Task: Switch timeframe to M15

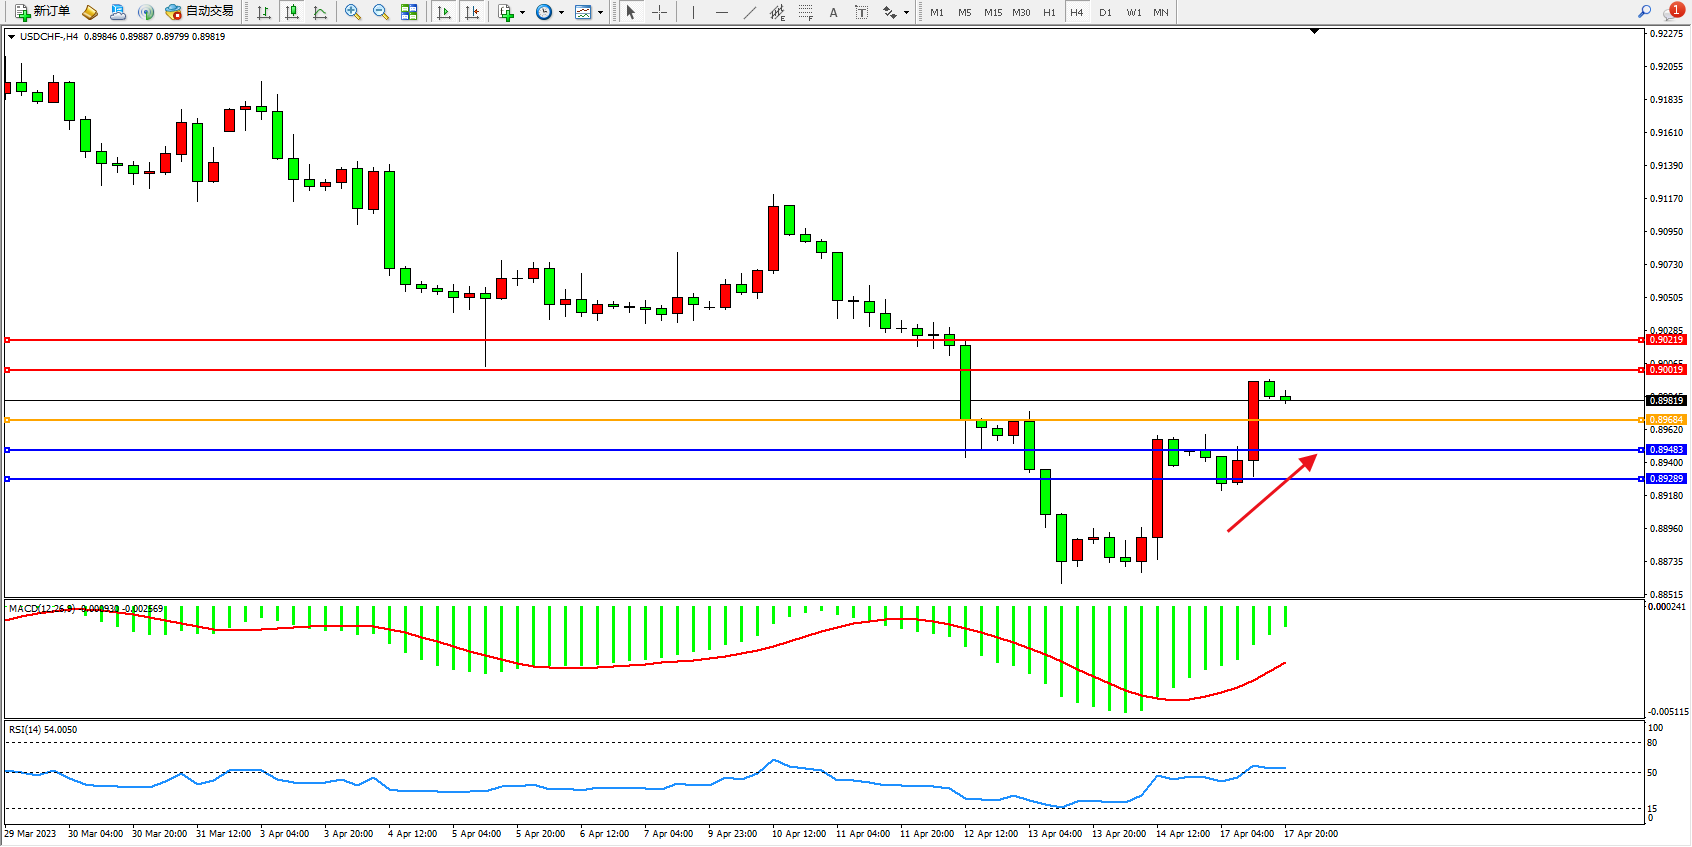Action: pyautogui.click(x=992, y=12)
